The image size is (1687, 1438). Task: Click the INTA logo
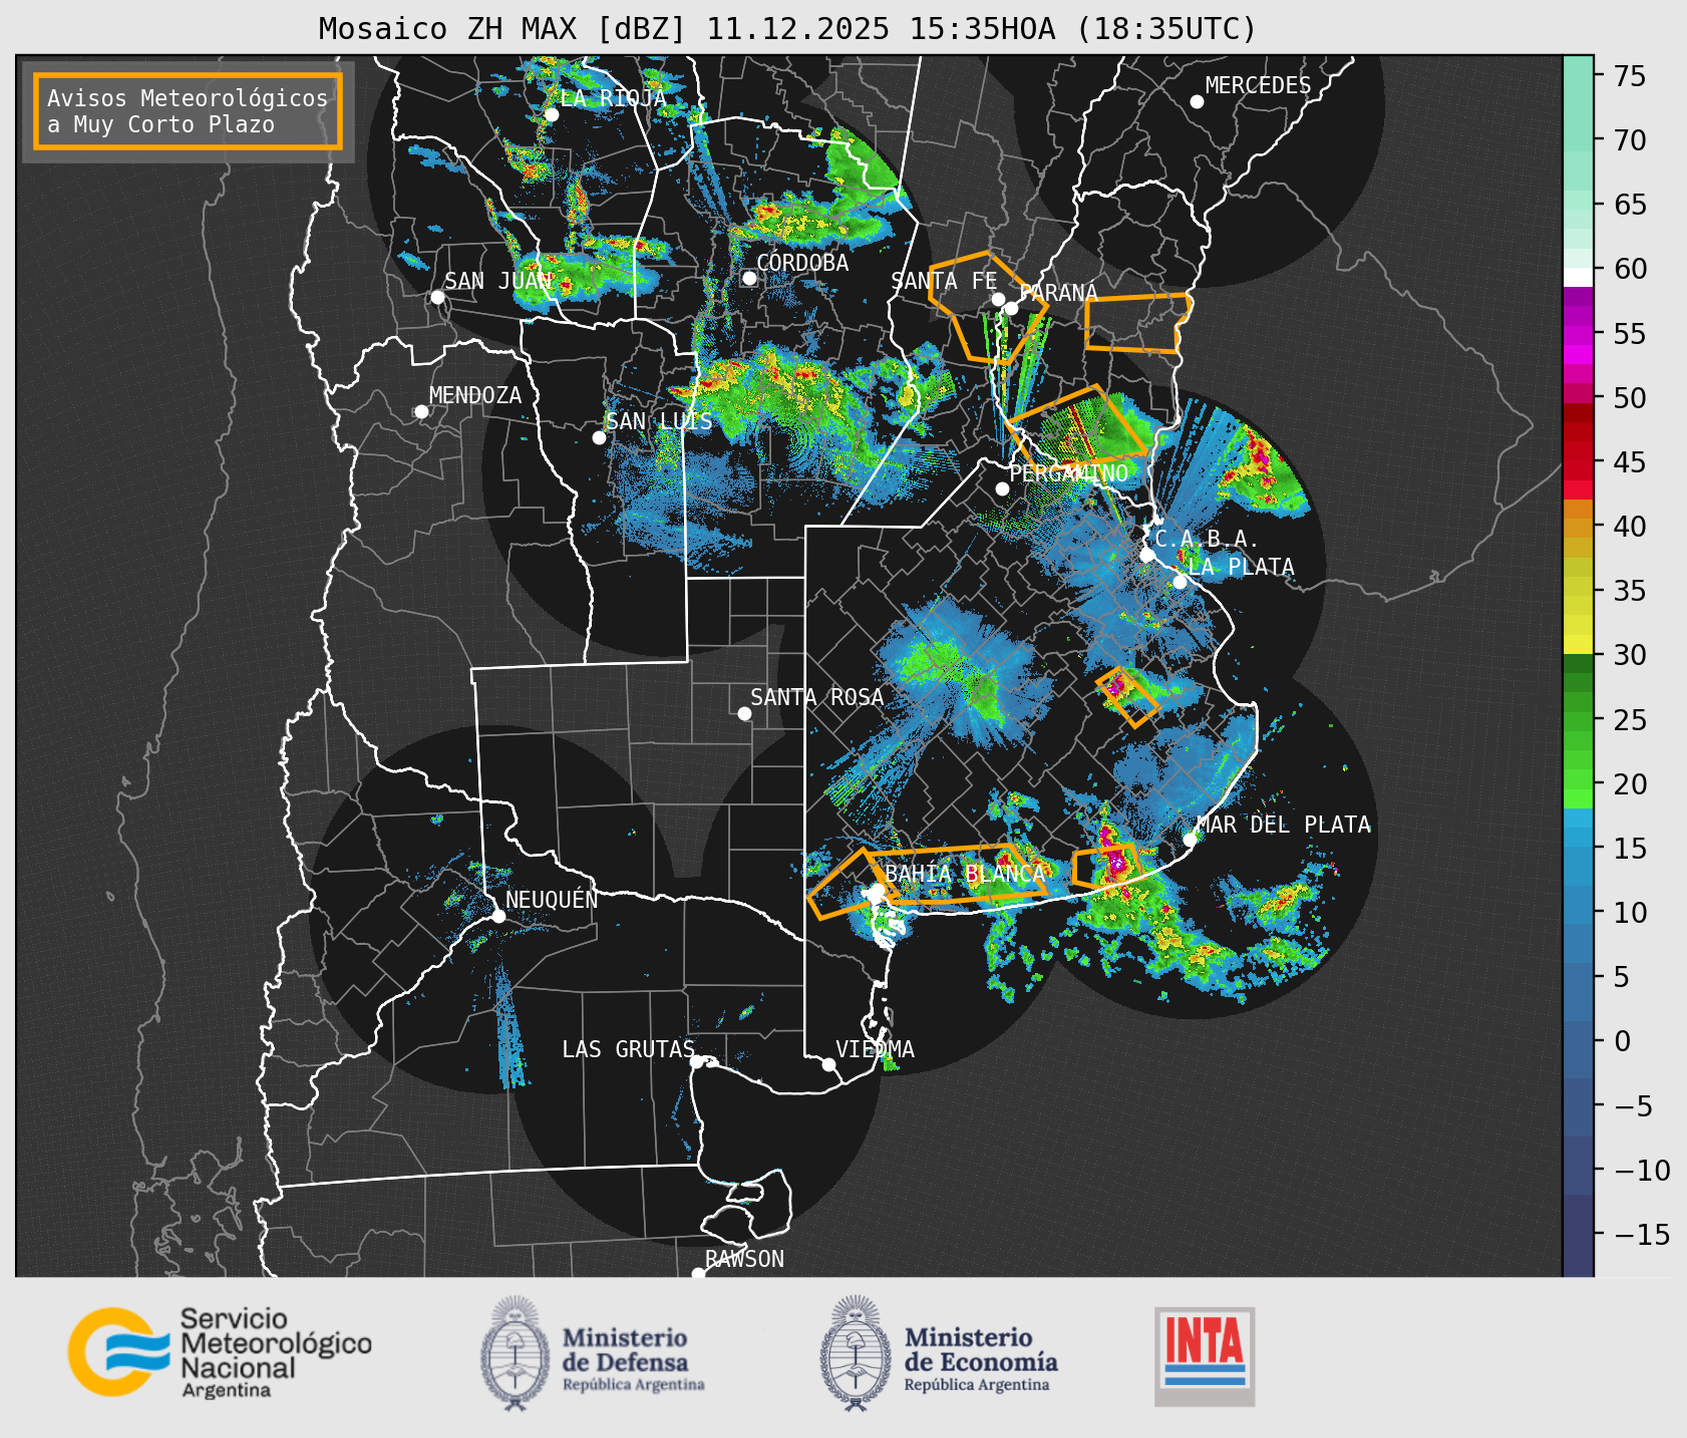[1204, 1356]
